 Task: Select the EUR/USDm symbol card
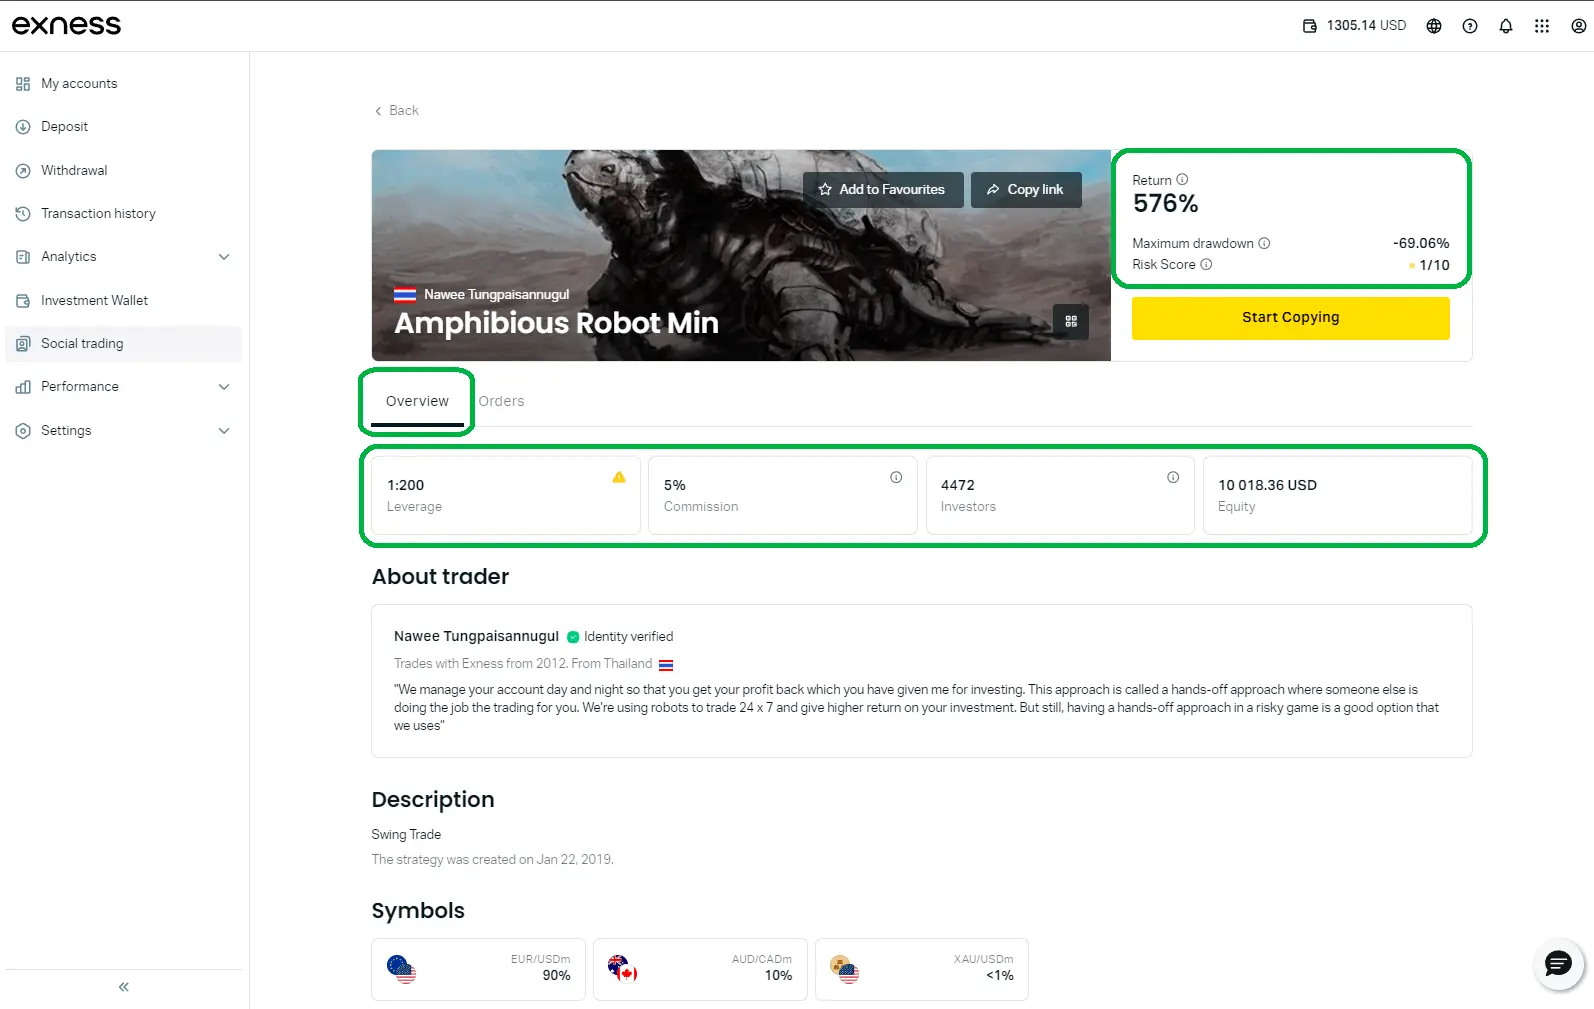[478, 969]
